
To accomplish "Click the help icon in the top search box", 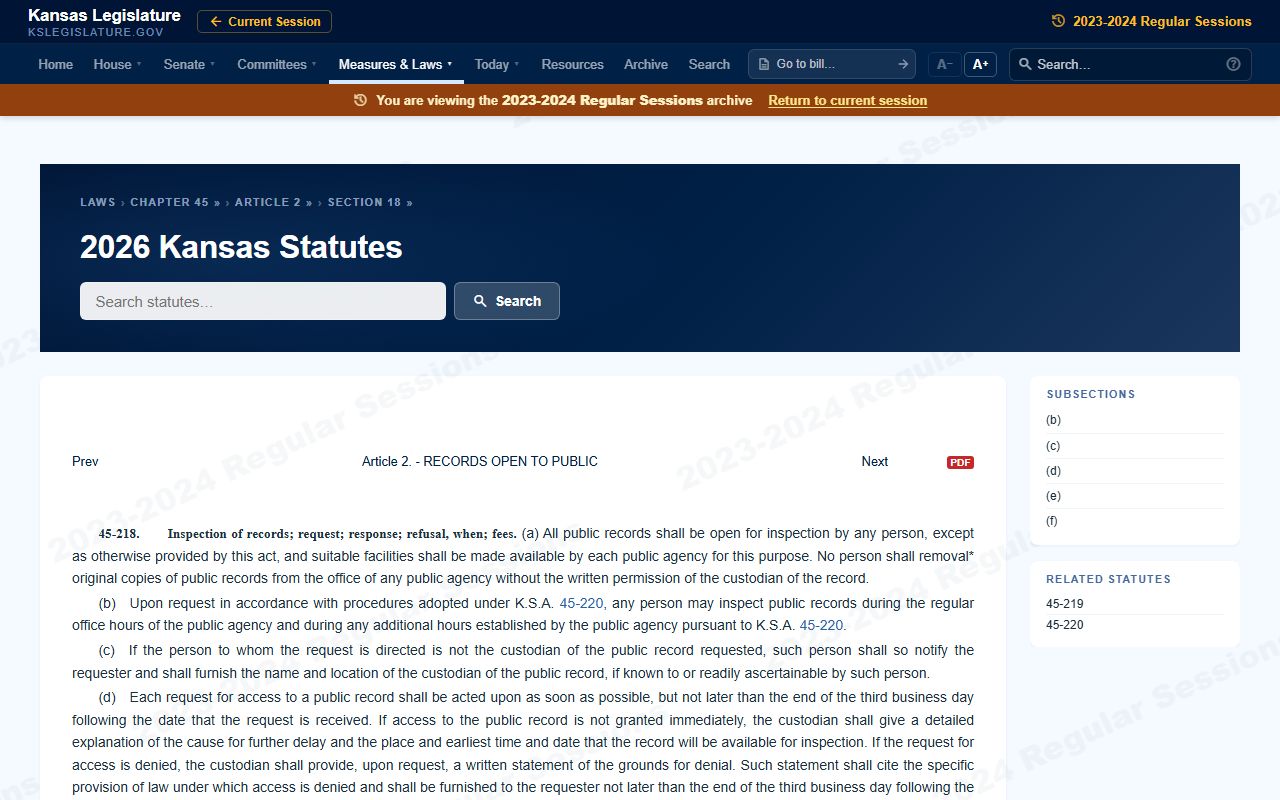I will coord(1233,64).
